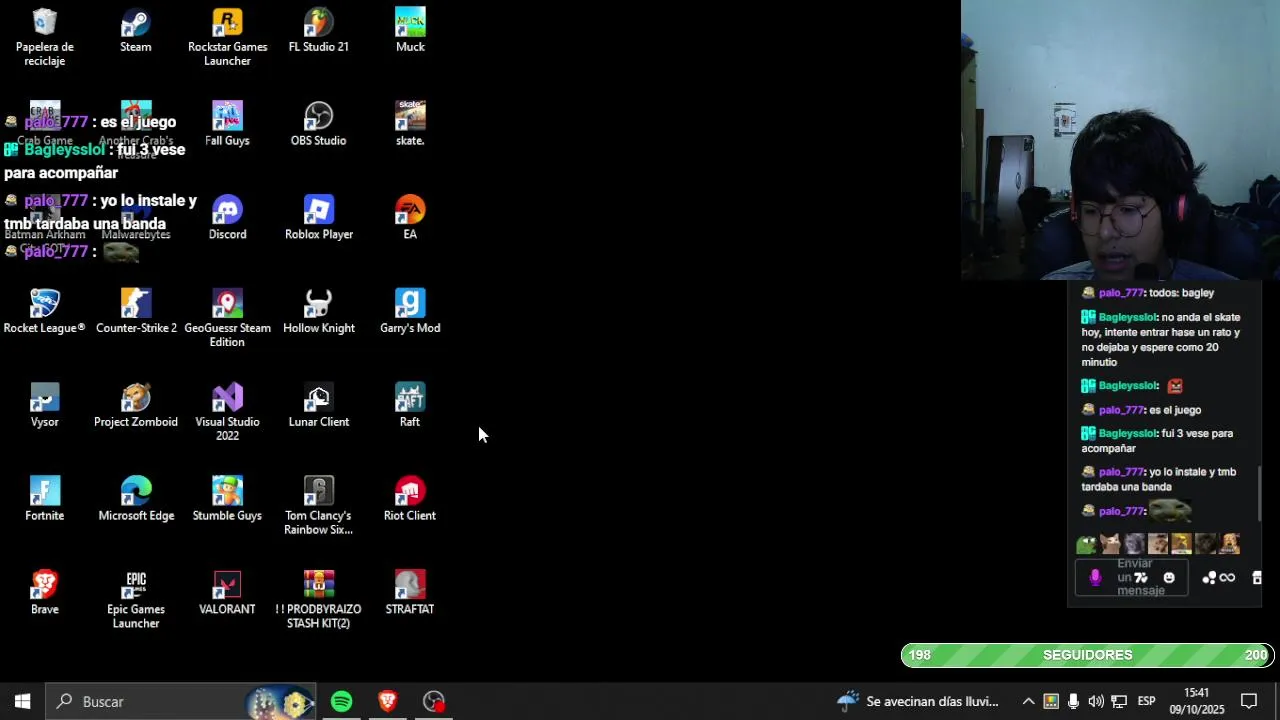Change the ESP input language indicator
The width and height of the screenshot is (1280, 720).
point(1147,702)
